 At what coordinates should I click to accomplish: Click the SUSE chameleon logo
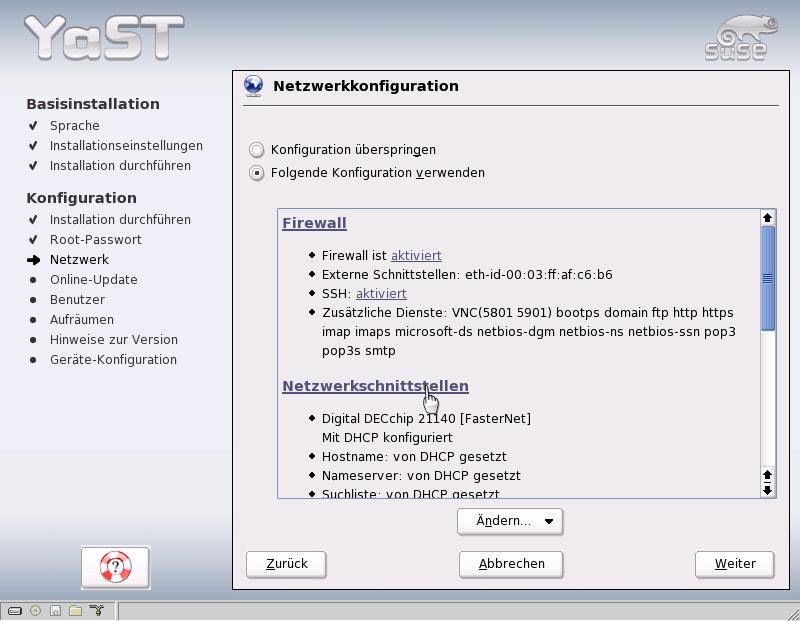741,38
